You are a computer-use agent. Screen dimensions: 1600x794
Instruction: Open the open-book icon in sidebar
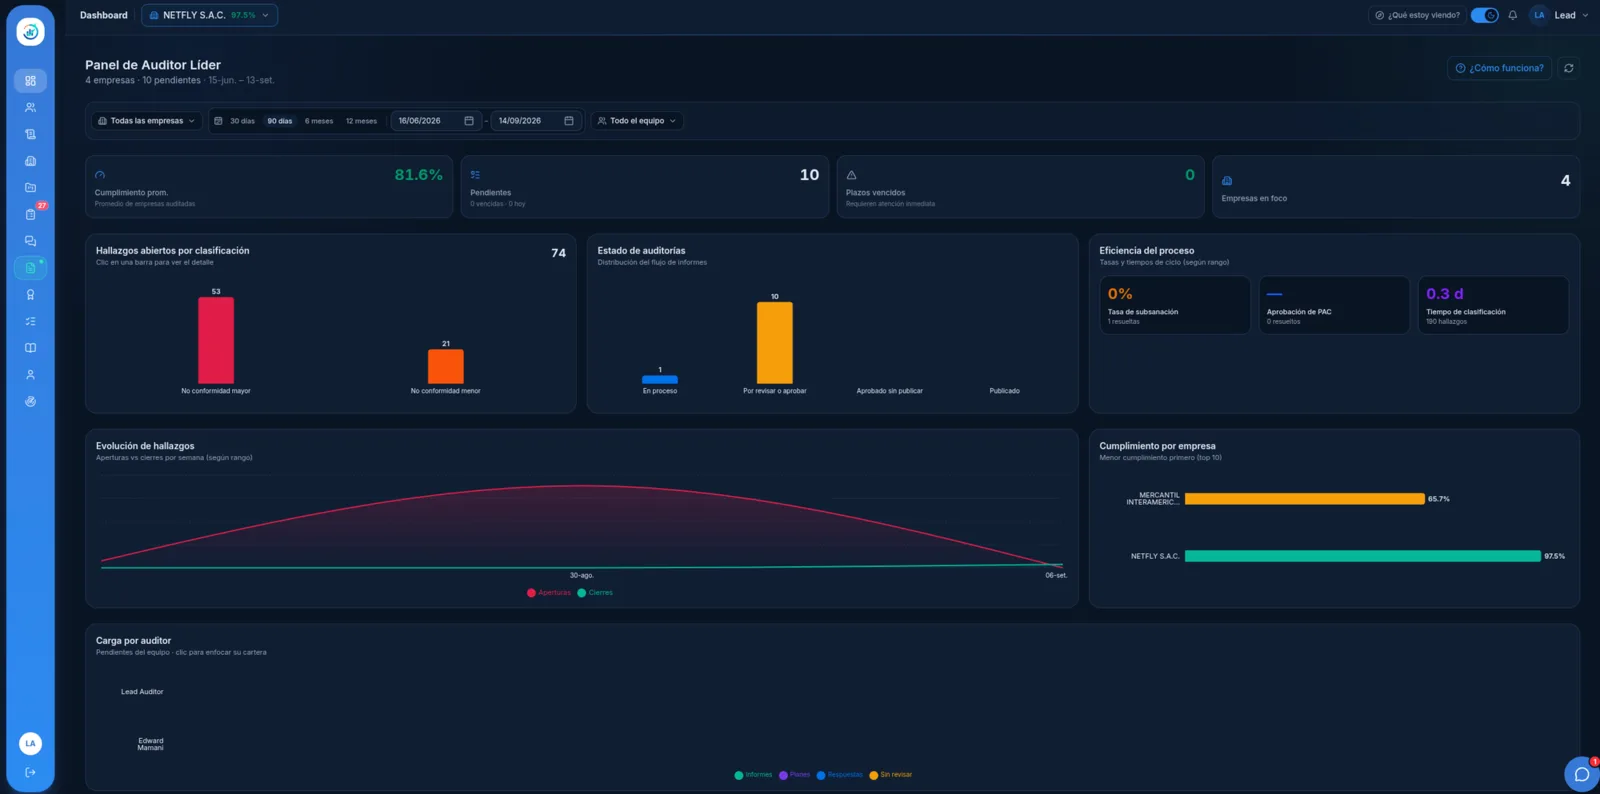click(30, 348)
